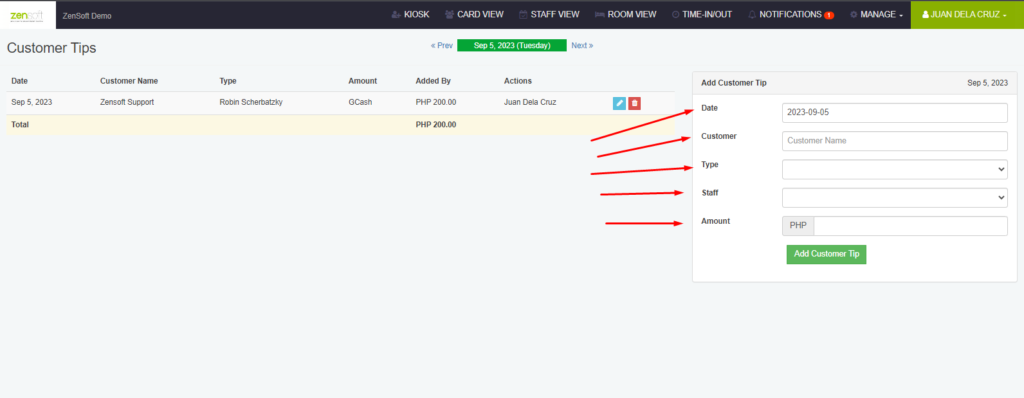Click the Customer Name input field
The image size is (1024, 398).
pos(895,141)
